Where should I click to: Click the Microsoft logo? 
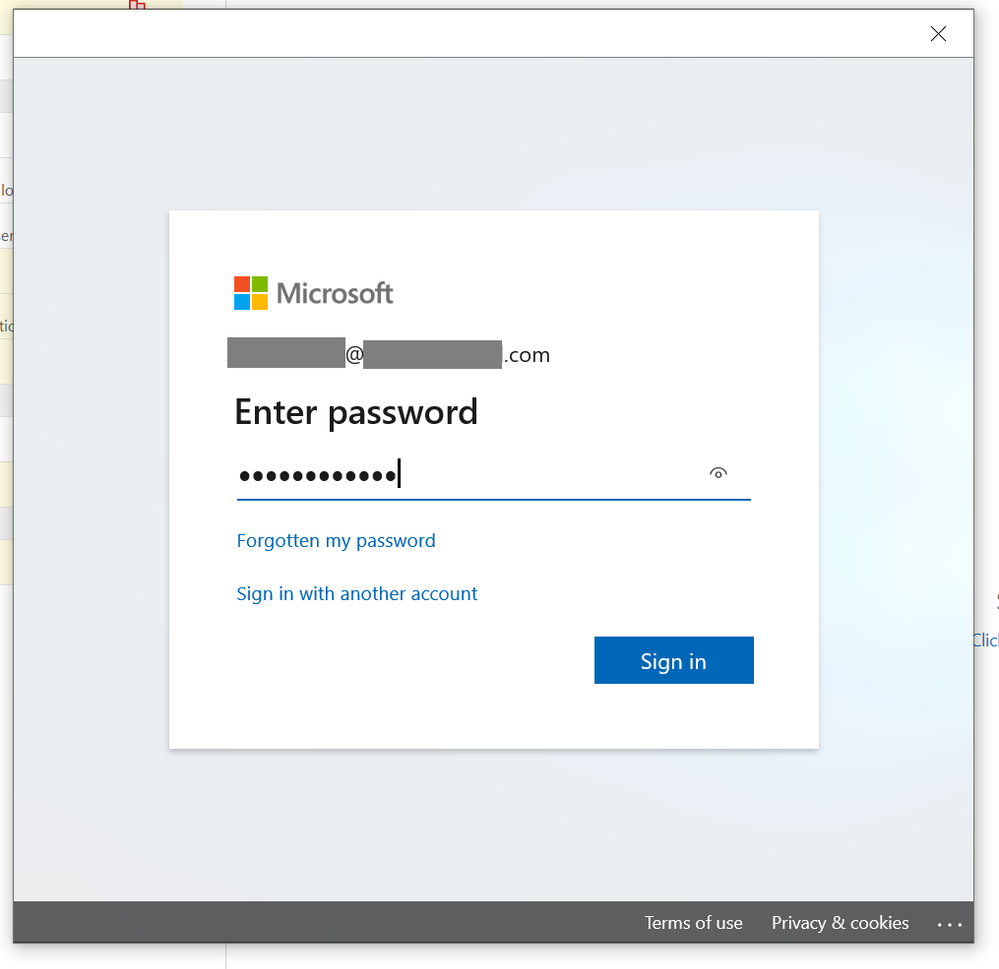tap(313, 293)
